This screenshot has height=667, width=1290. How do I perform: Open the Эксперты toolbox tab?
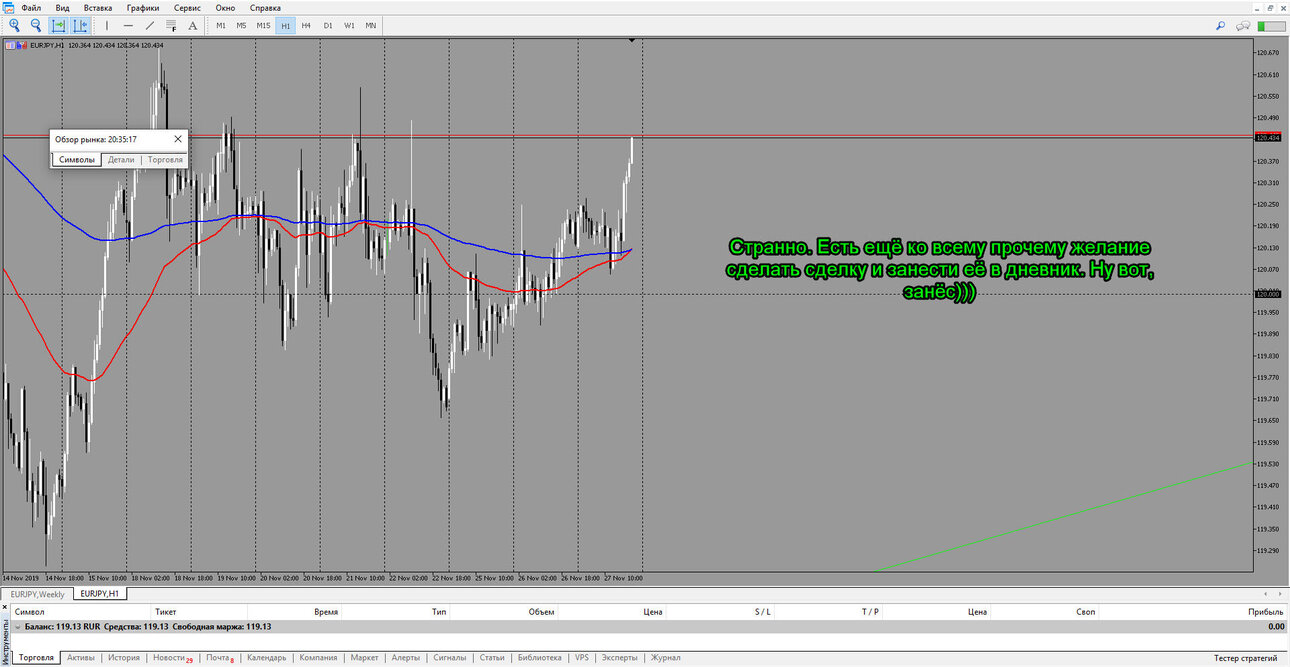coord(620,658)
